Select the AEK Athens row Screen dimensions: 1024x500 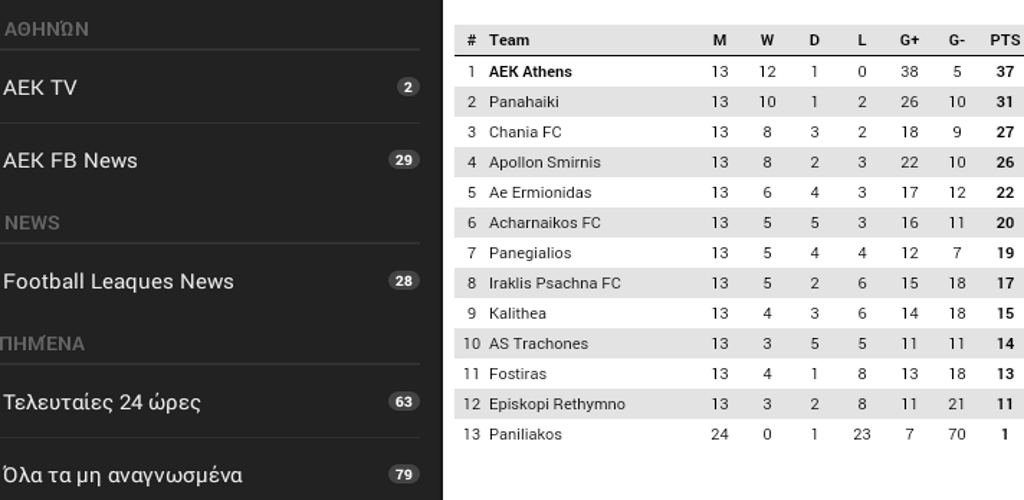pos(739,71)
